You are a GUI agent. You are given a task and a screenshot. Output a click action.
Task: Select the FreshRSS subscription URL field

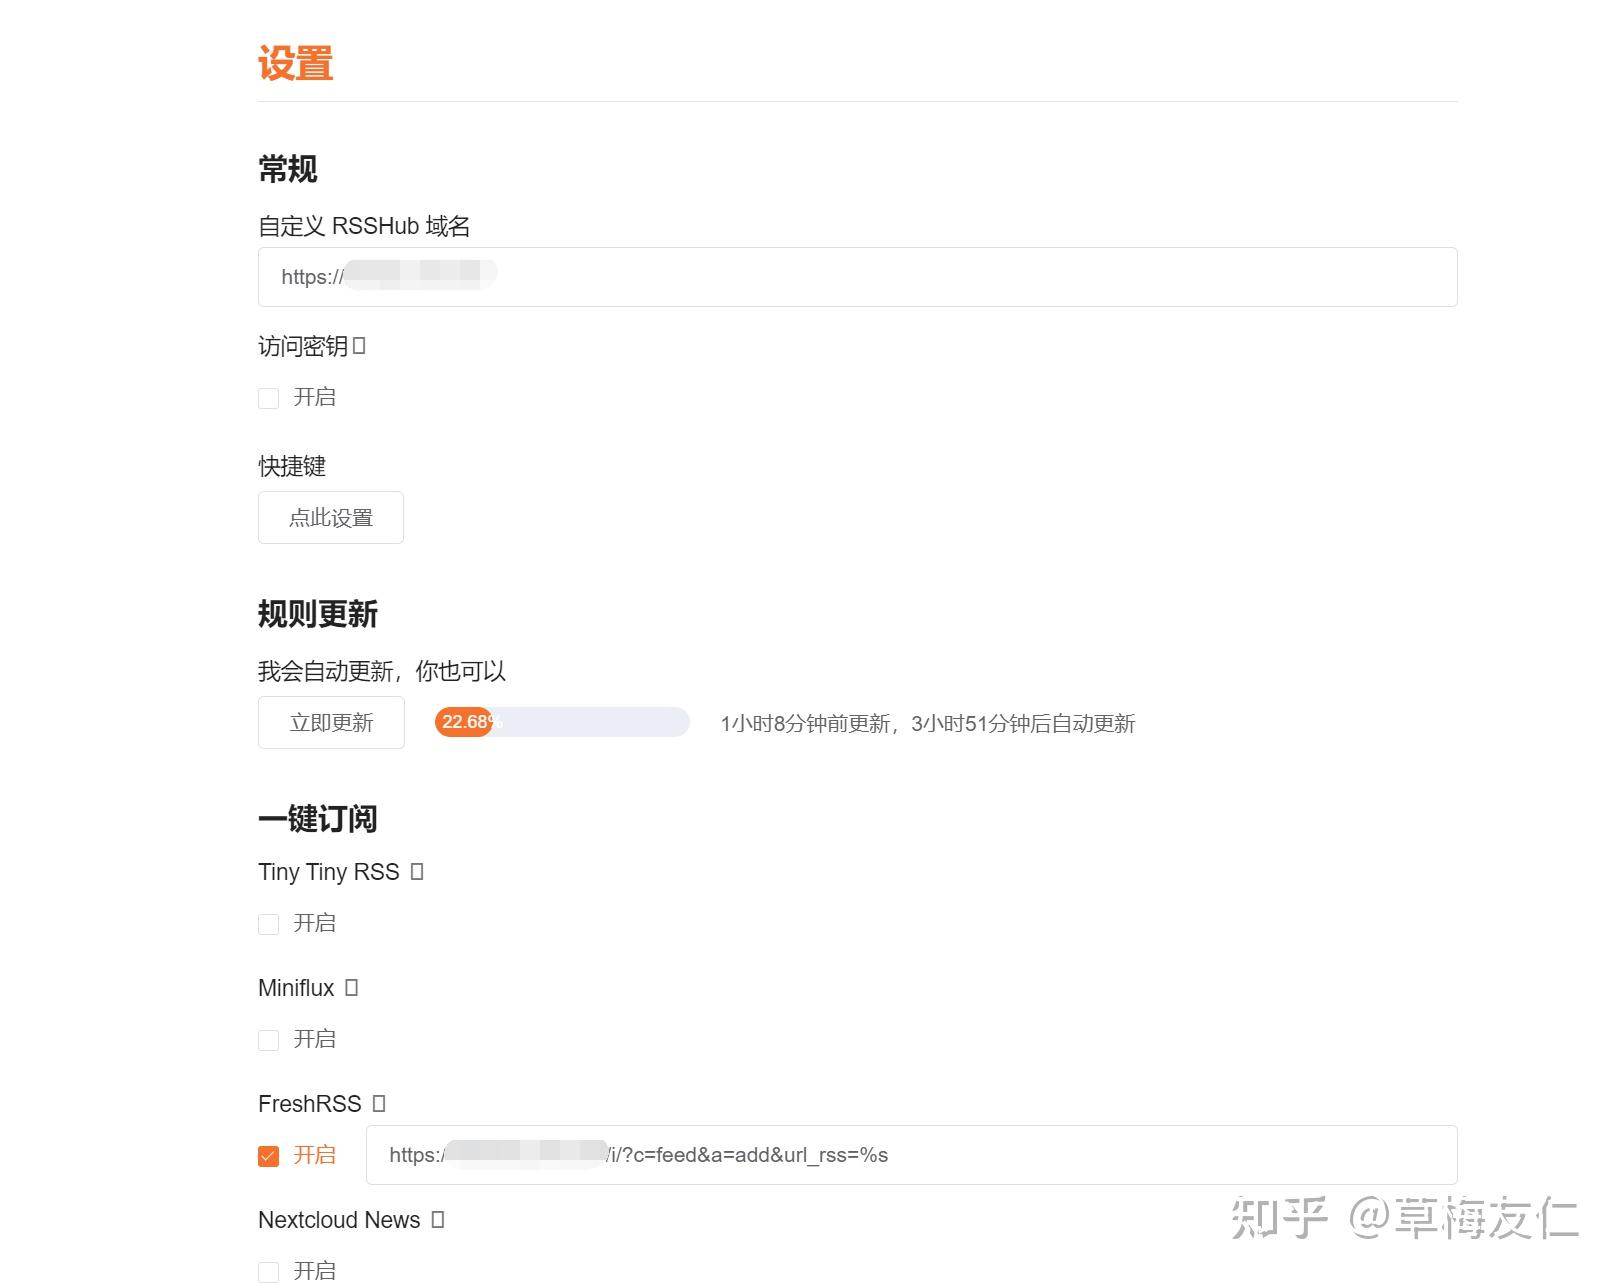[912, 1155]
